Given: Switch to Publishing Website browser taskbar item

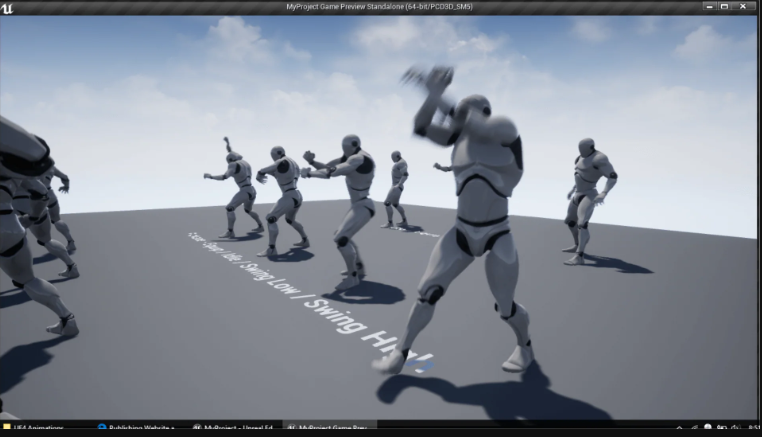Looking at the screenshot, I should (136, 428).
